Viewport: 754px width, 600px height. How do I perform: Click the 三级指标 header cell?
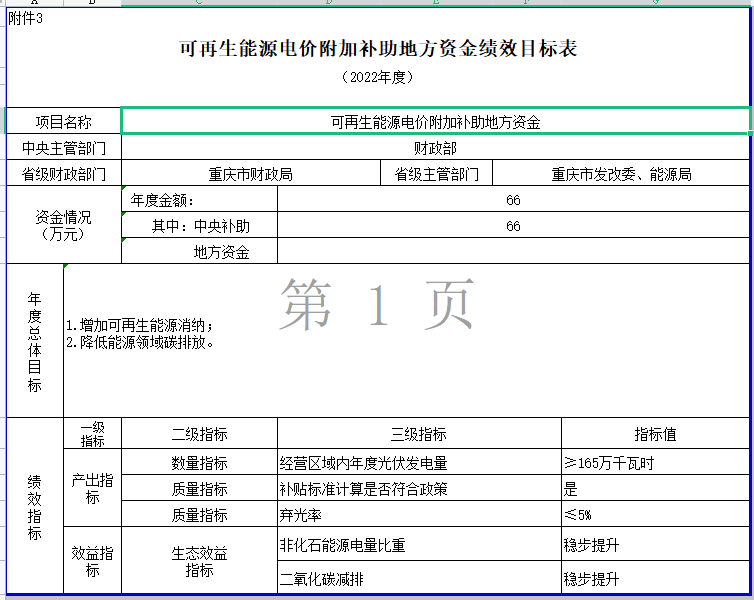[418, 434]
